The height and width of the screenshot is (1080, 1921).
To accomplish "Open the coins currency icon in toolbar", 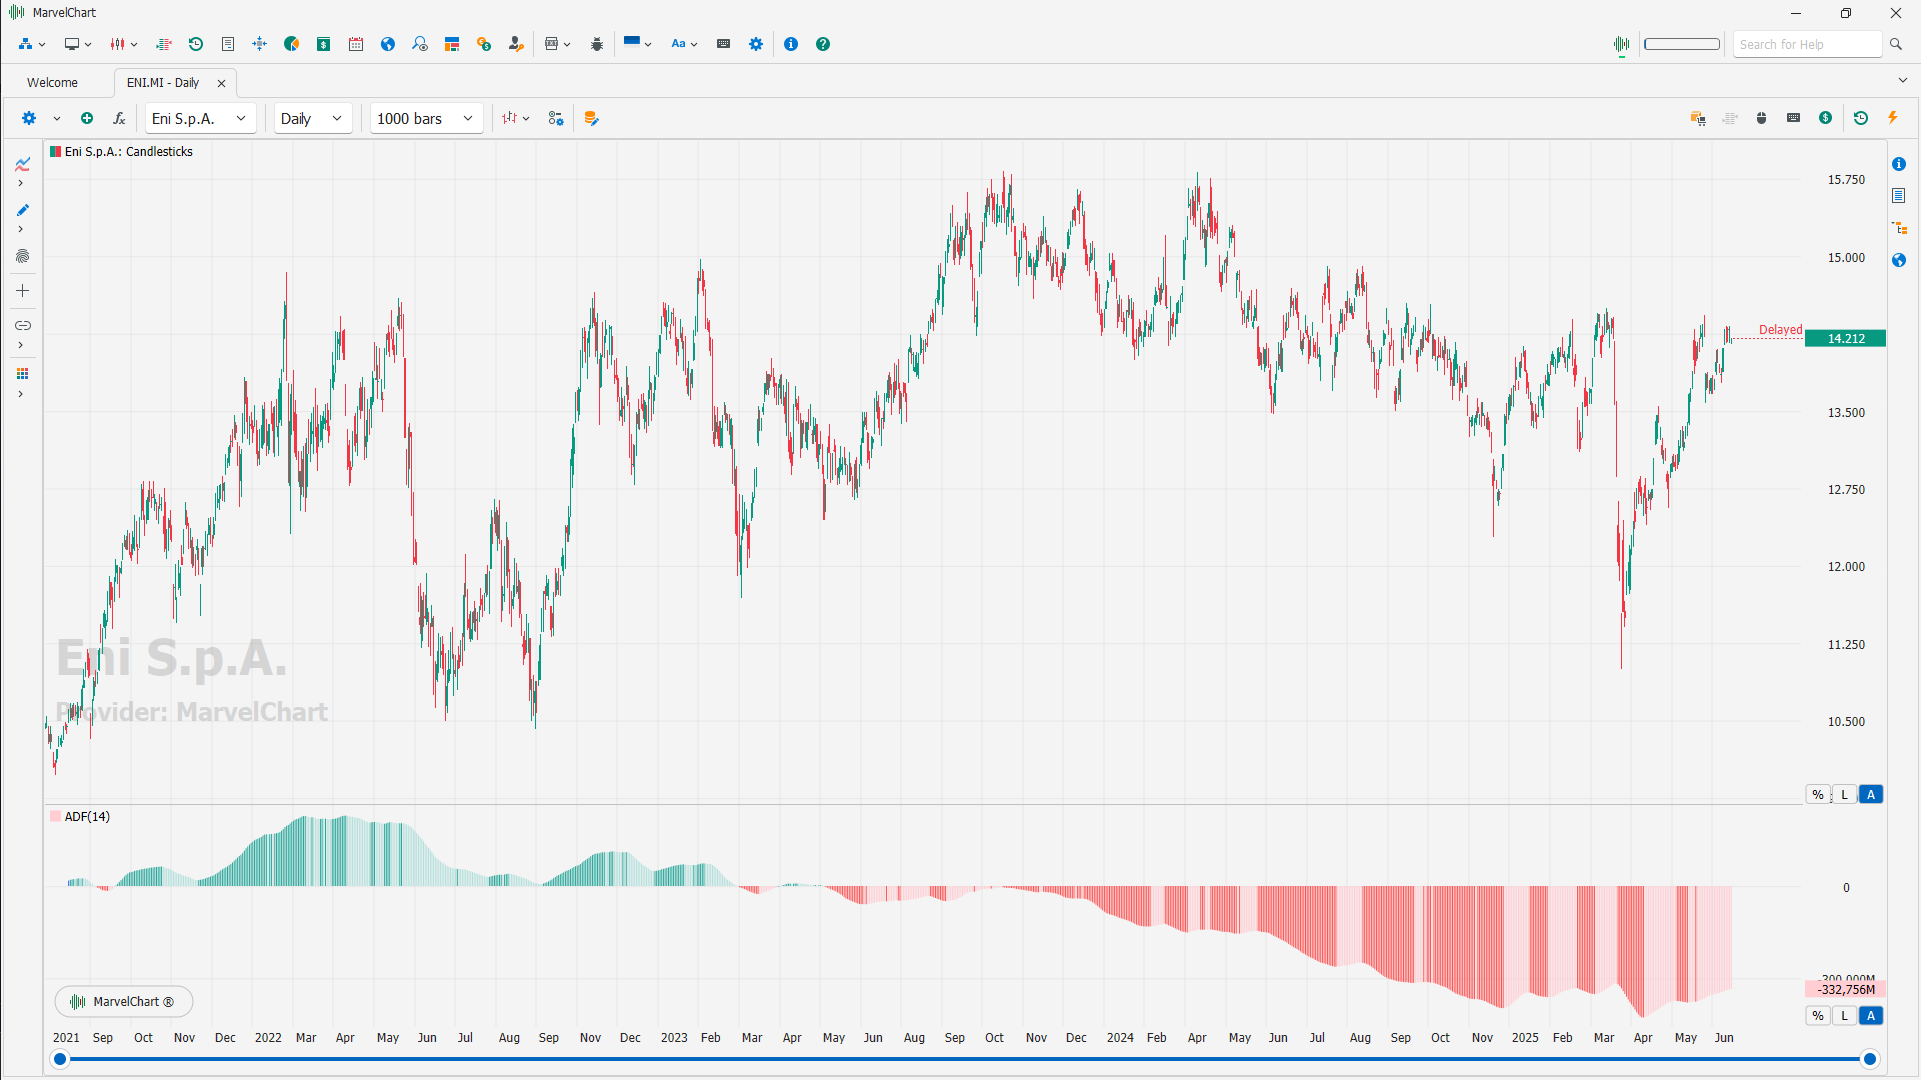I will (484, 44).
